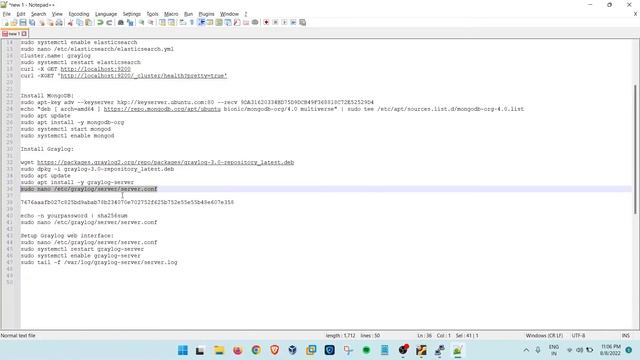This screenshot has height=360, width=640.
Task: Click the Save All toolbar icon
Action: point(32,22)
